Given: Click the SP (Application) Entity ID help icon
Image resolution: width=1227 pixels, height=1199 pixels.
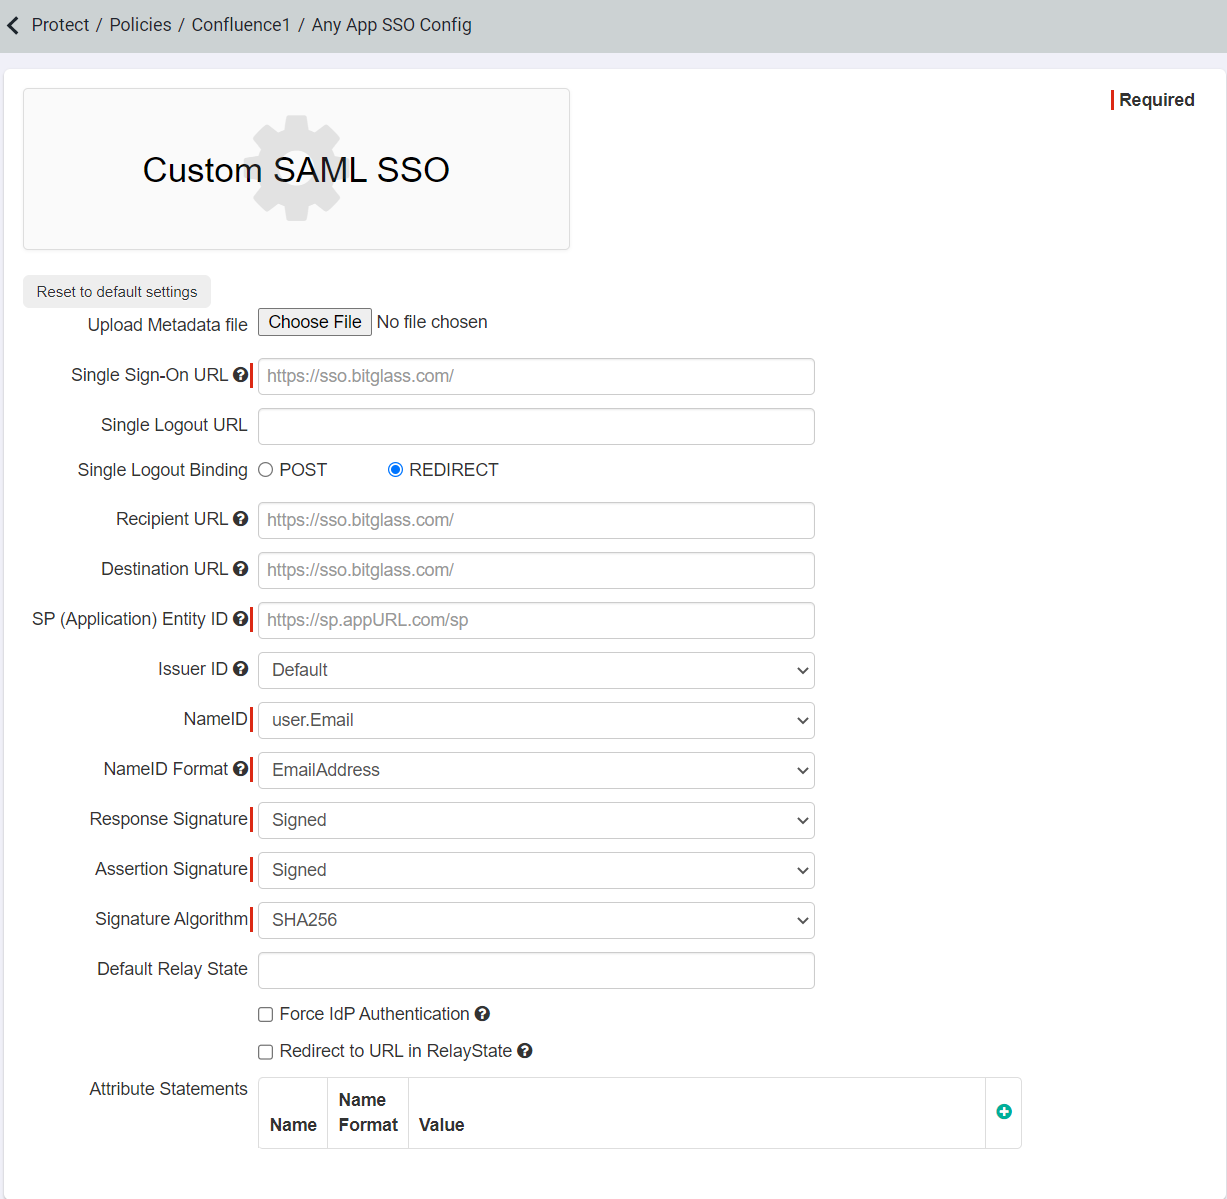Looking at the screenshot, I should click(241, 618).
